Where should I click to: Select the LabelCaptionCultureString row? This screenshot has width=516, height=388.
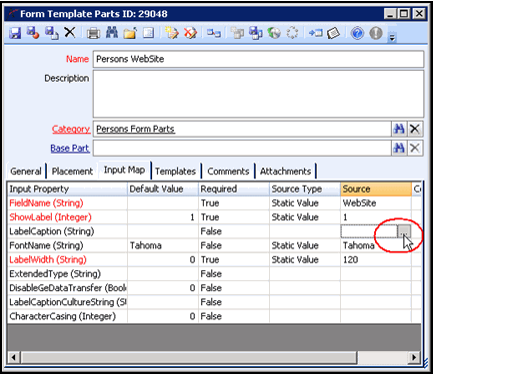pos(214,302)
